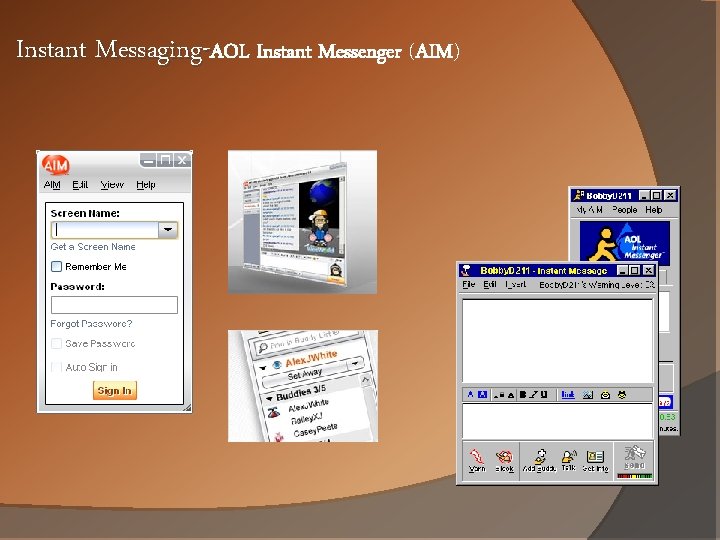Open the Screen Name dropdown arrow
720x540 pixels.
pos(168,230)
